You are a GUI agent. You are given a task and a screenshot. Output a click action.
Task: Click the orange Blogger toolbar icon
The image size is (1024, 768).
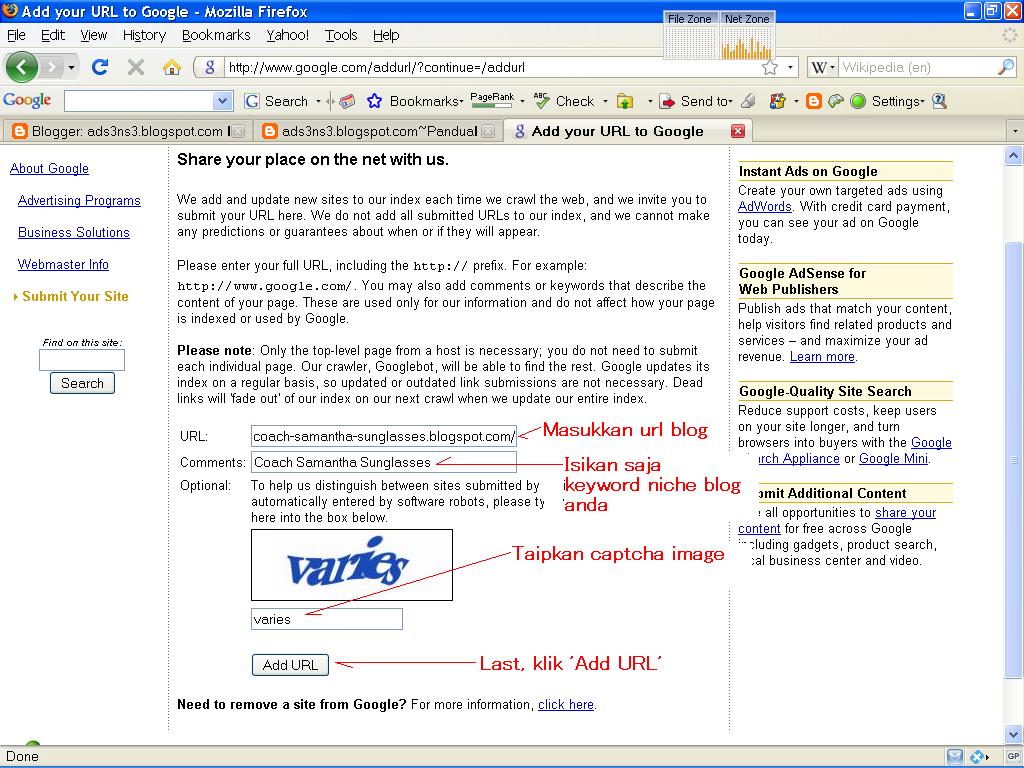pos(814,101)
